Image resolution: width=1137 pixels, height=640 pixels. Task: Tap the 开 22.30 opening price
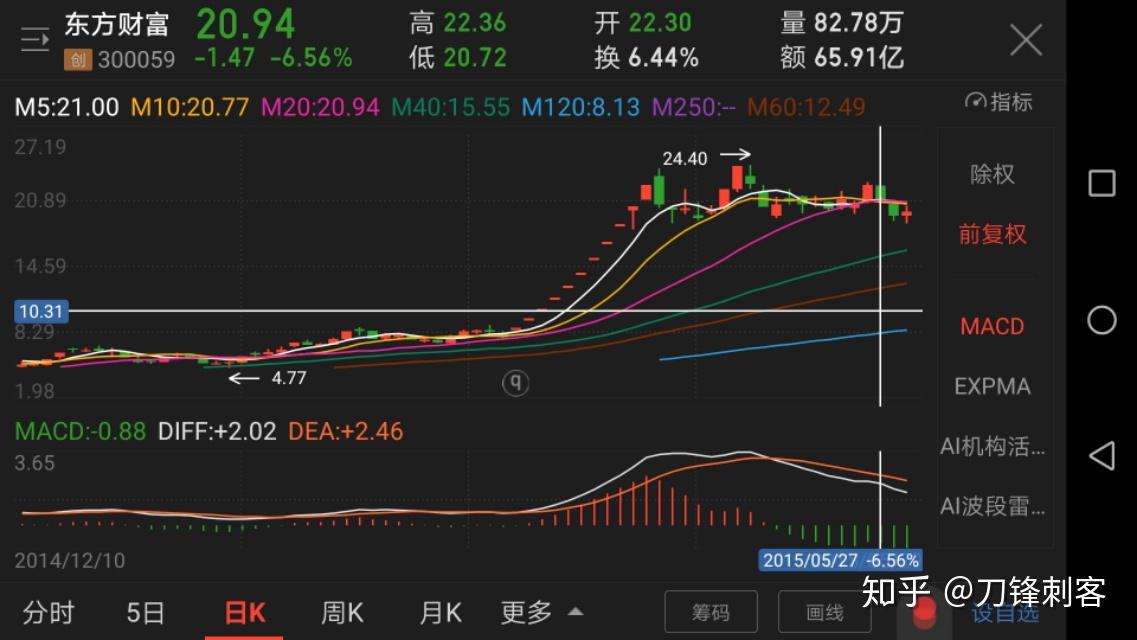click(x=643, y=23)
